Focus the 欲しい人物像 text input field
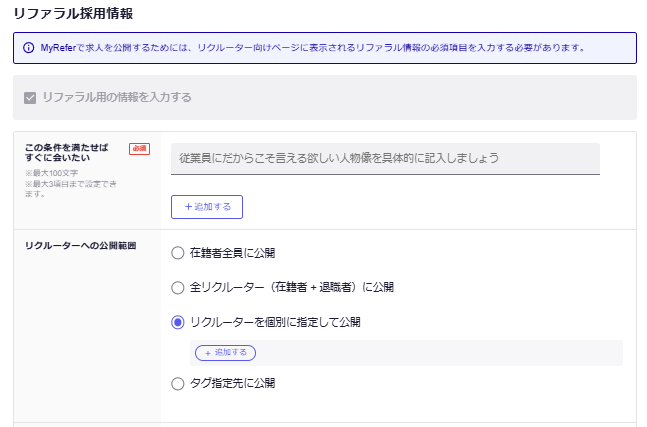 pos(385,158)
